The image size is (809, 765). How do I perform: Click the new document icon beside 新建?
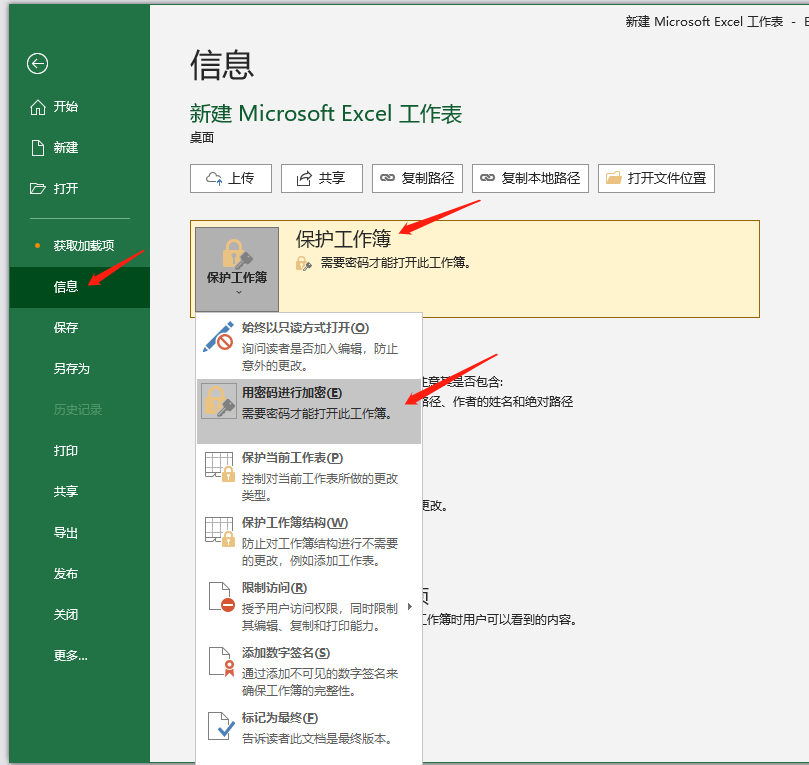point(37,148)
